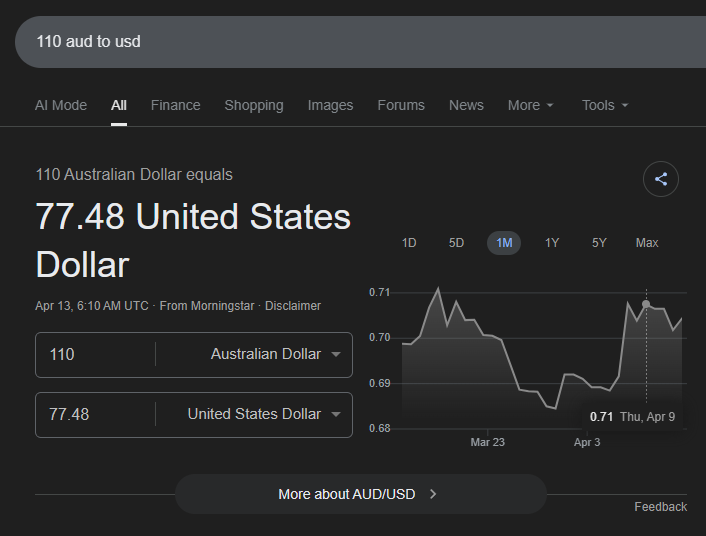Open the Tools dropdown

[605, 105]
